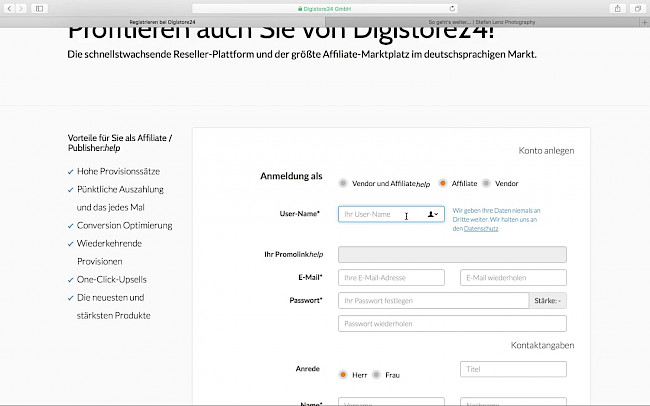
Task: Click 'Conversion Optimierung' list entry
Action: click(124, 225)
